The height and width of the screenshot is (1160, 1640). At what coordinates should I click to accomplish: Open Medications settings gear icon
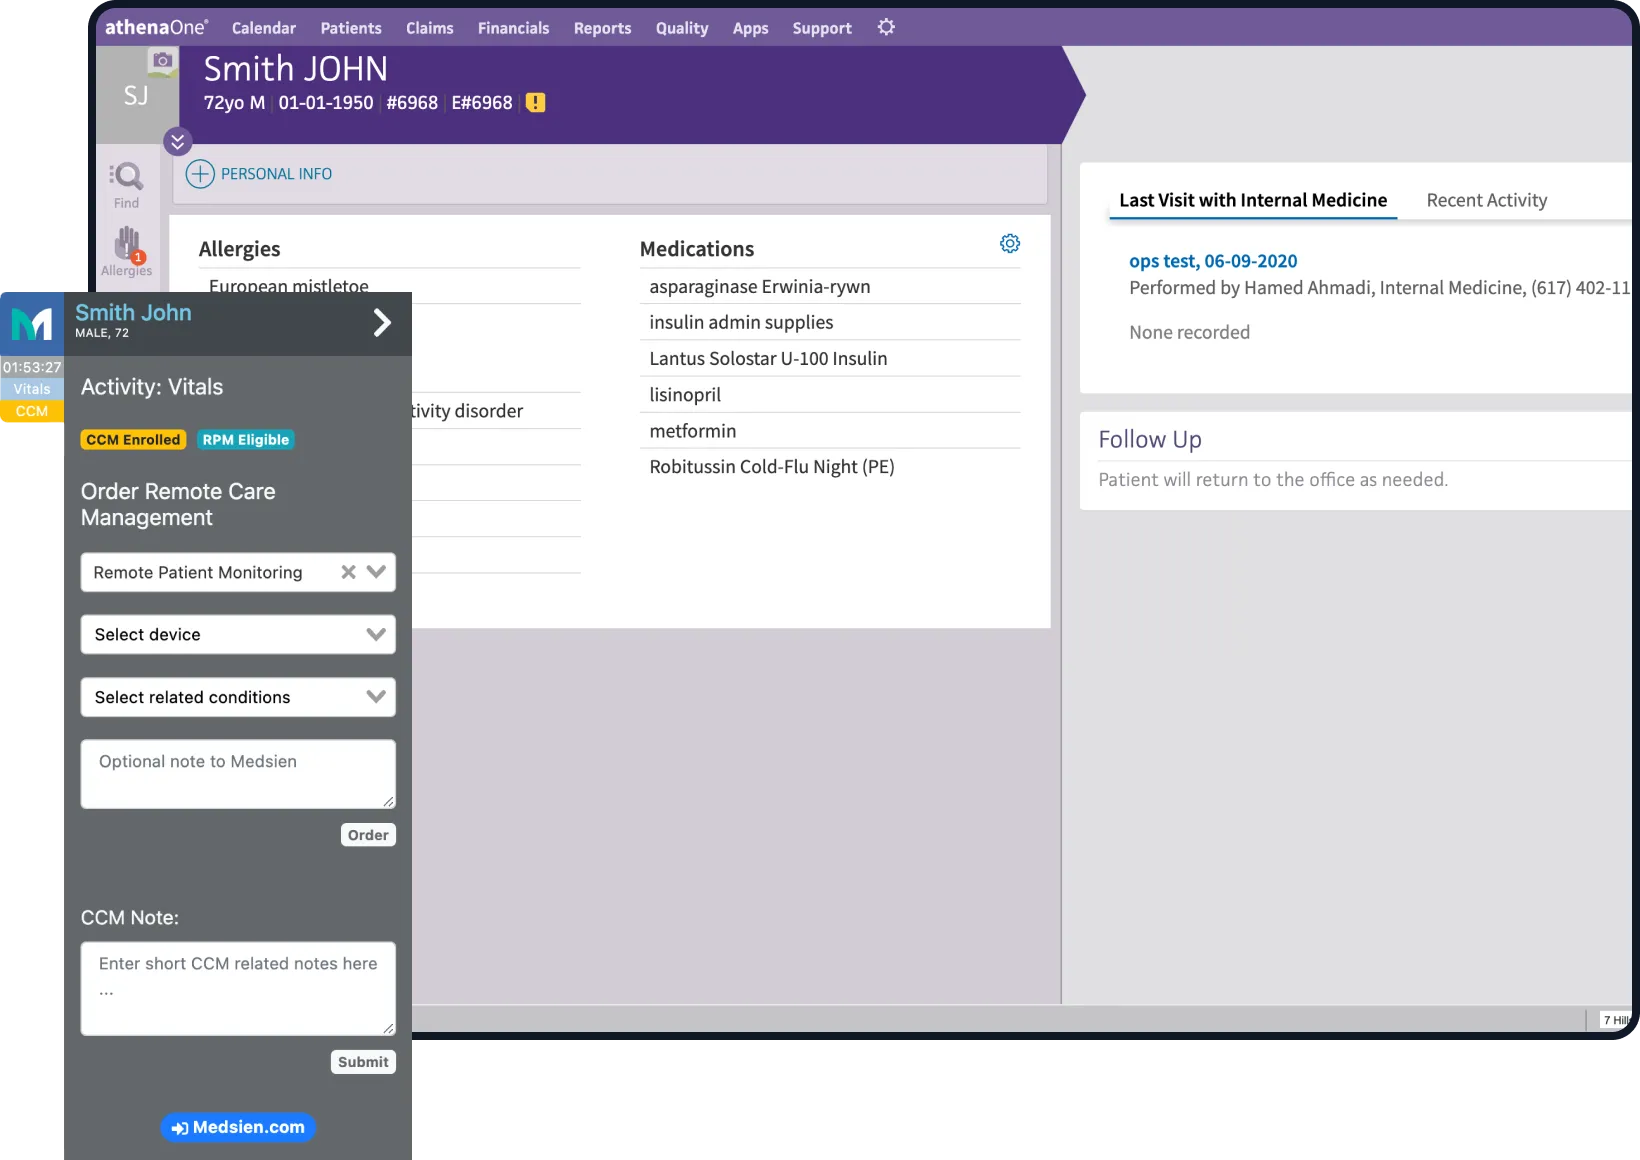point(1010,244)
